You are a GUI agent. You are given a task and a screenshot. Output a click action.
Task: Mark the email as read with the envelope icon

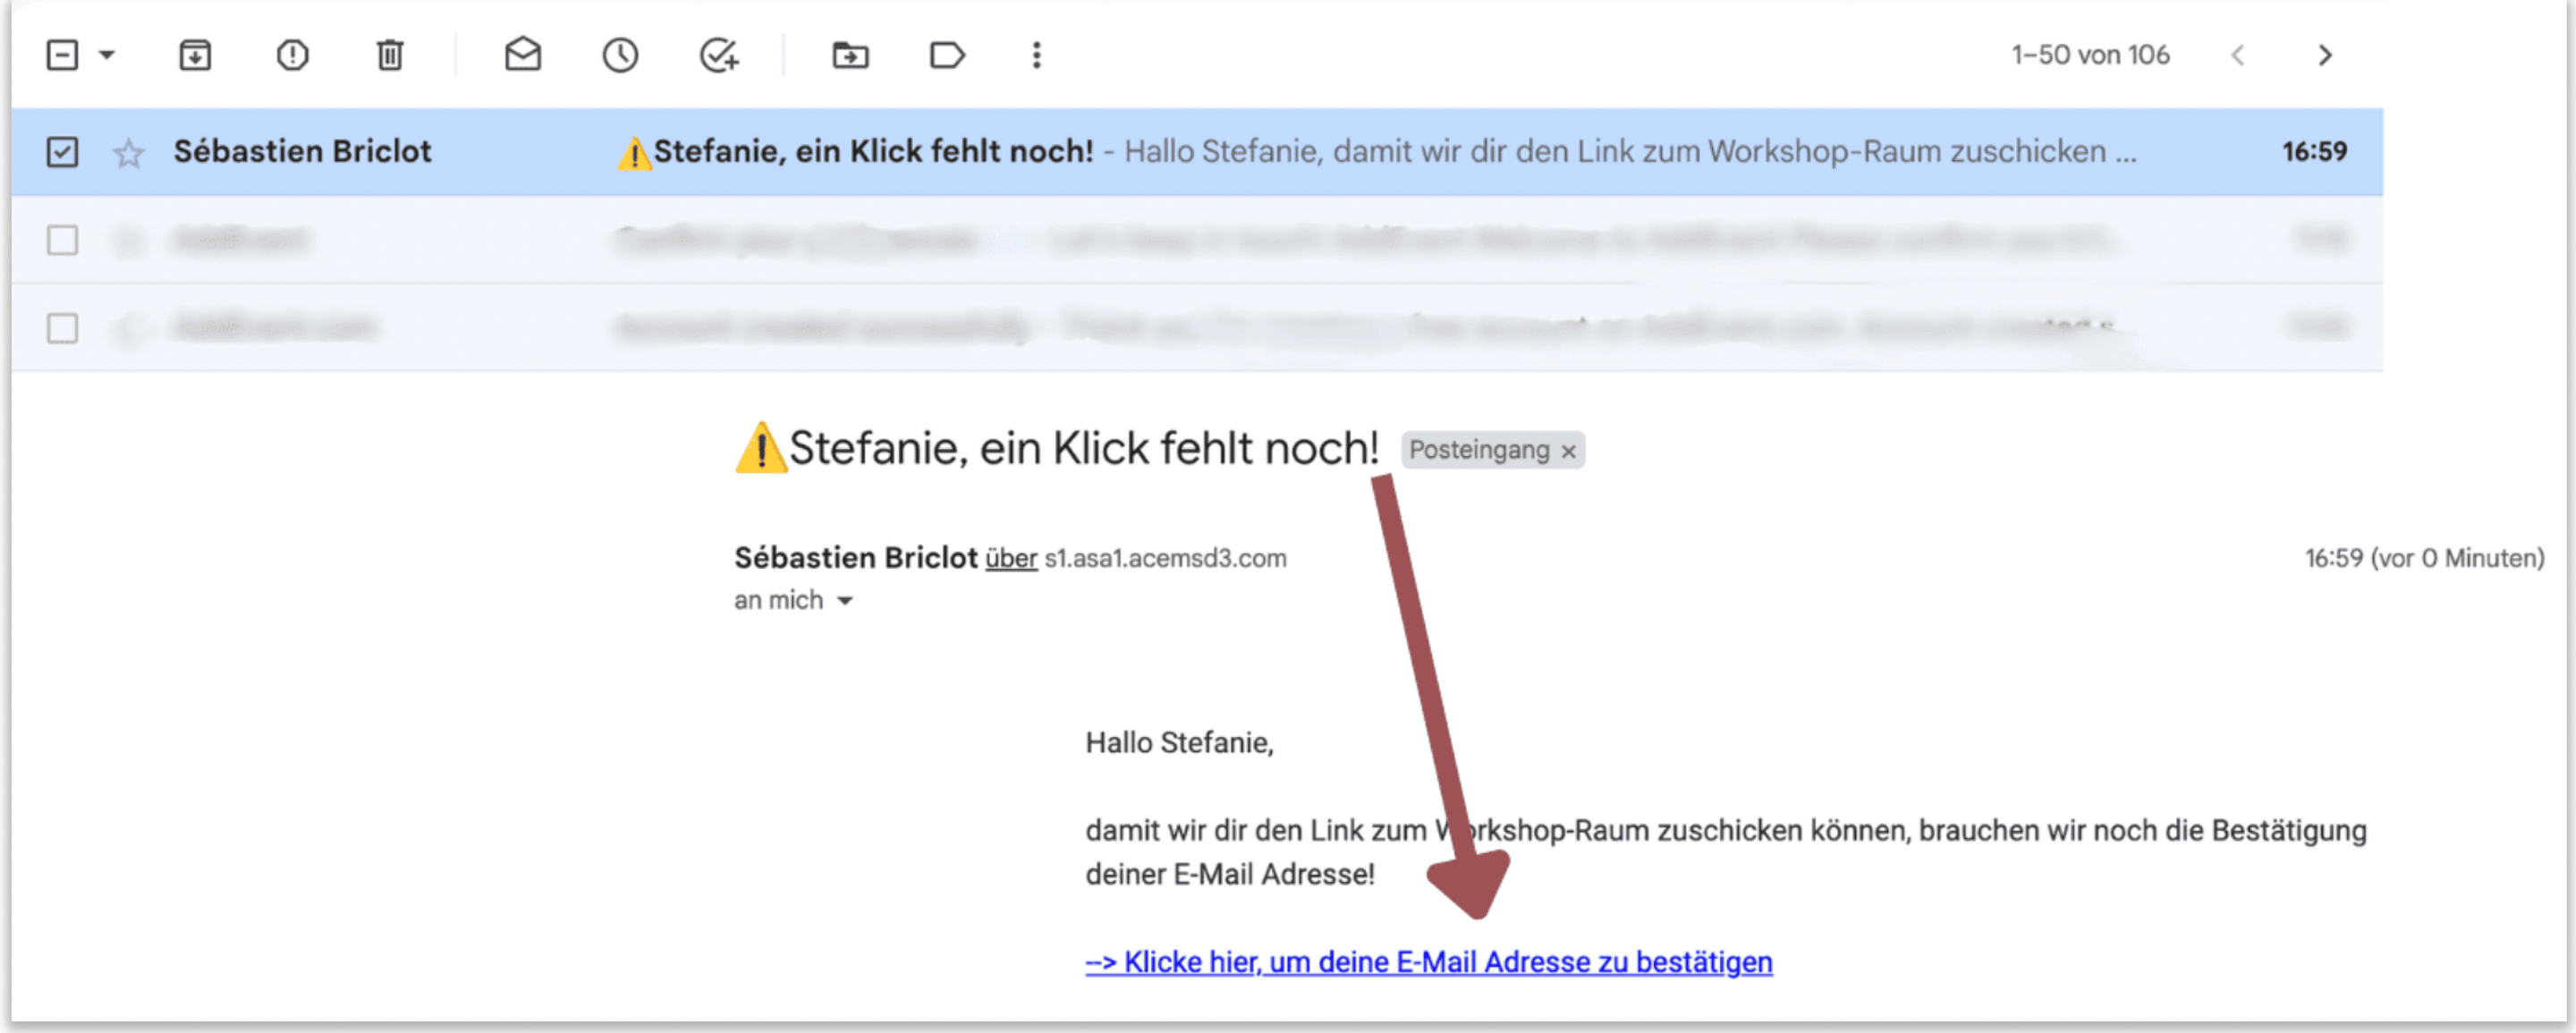(523, 55)
